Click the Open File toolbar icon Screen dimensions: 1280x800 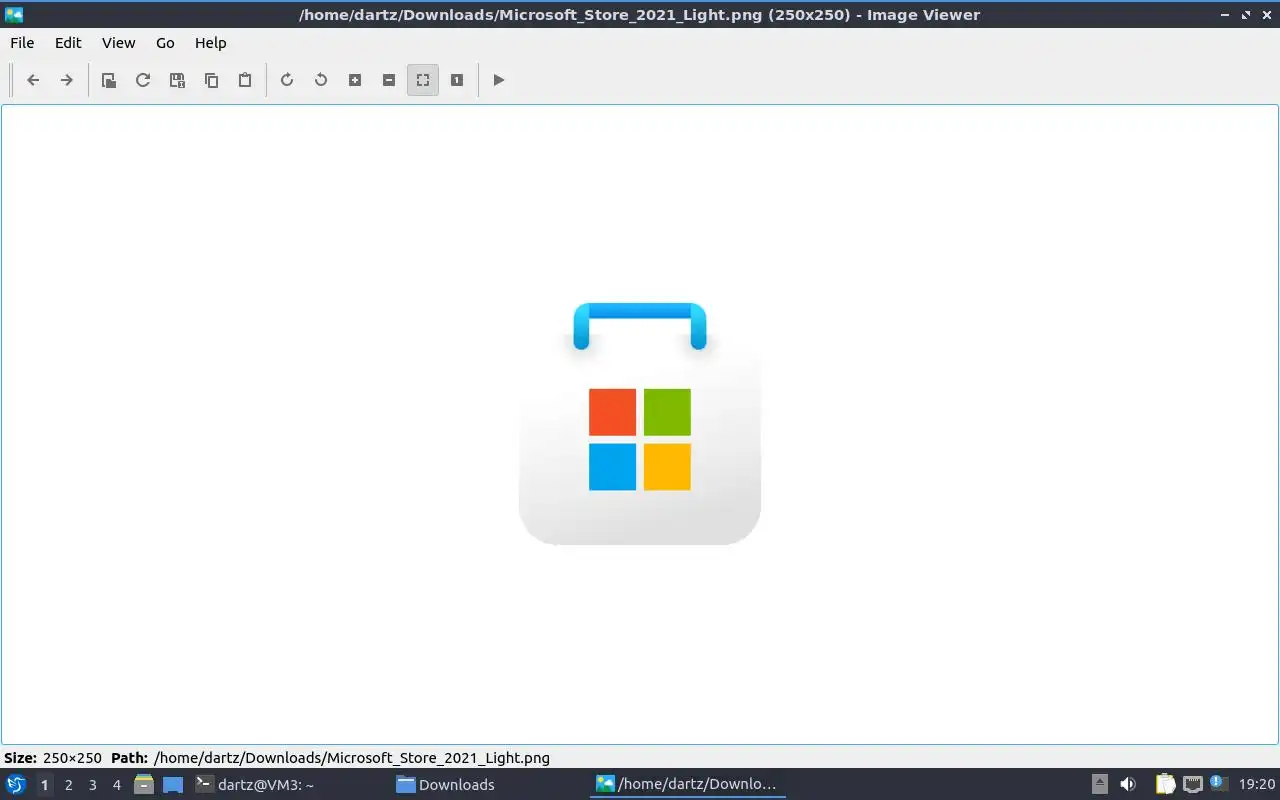coord(109,80)
